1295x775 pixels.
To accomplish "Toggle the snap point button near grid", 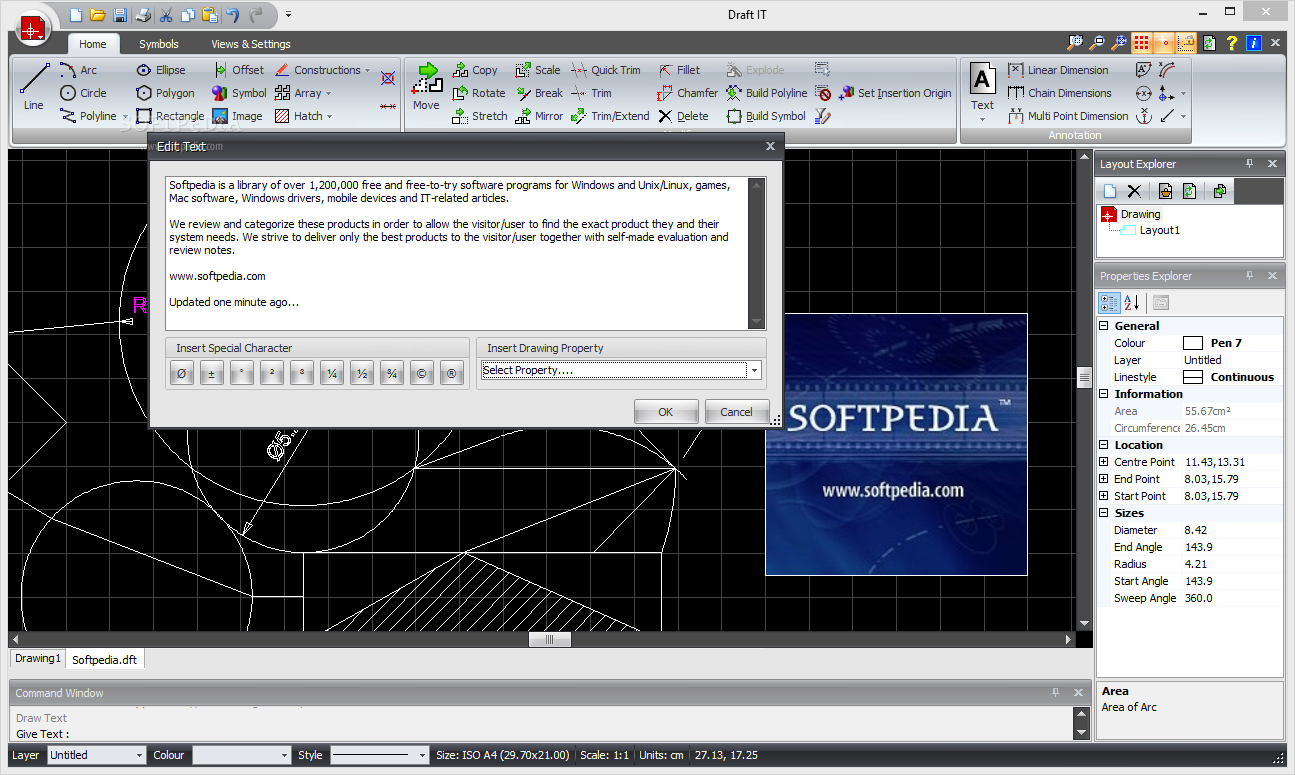I will point(1163,43).
